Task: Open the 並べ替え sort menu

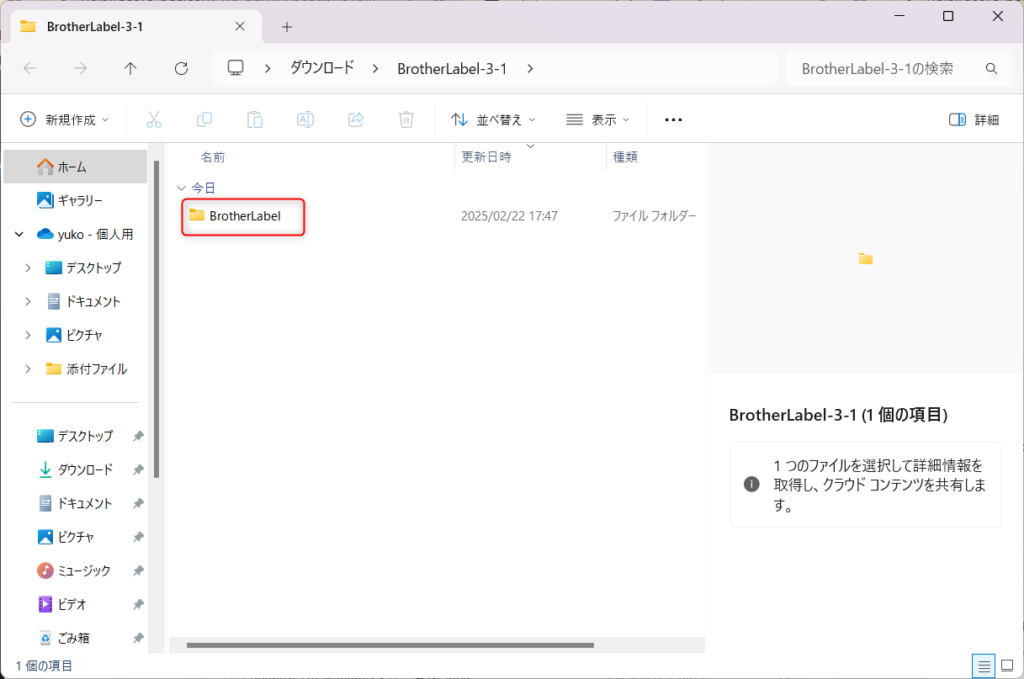Action: click(x=493, y=119)
